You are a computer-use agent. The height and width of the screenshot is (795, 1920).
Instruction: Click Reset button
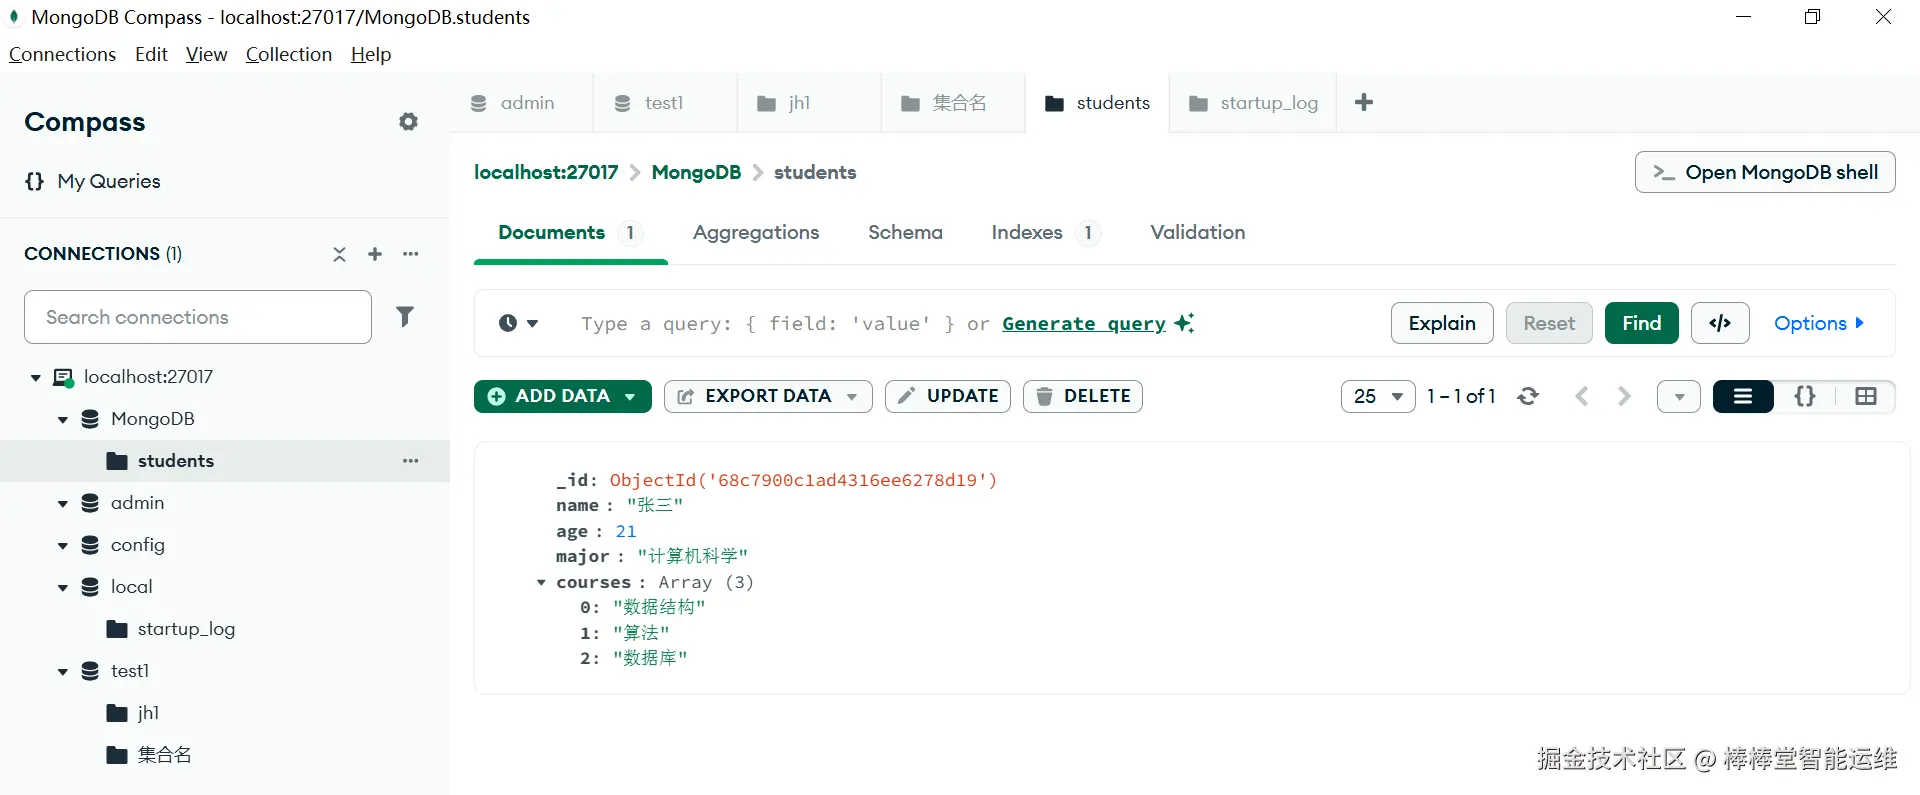tap(1549, 323)
